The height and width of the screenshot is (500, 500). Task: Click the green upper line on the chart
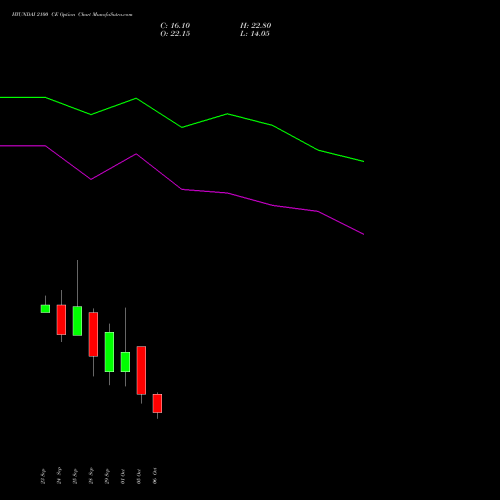pos(182,127)
